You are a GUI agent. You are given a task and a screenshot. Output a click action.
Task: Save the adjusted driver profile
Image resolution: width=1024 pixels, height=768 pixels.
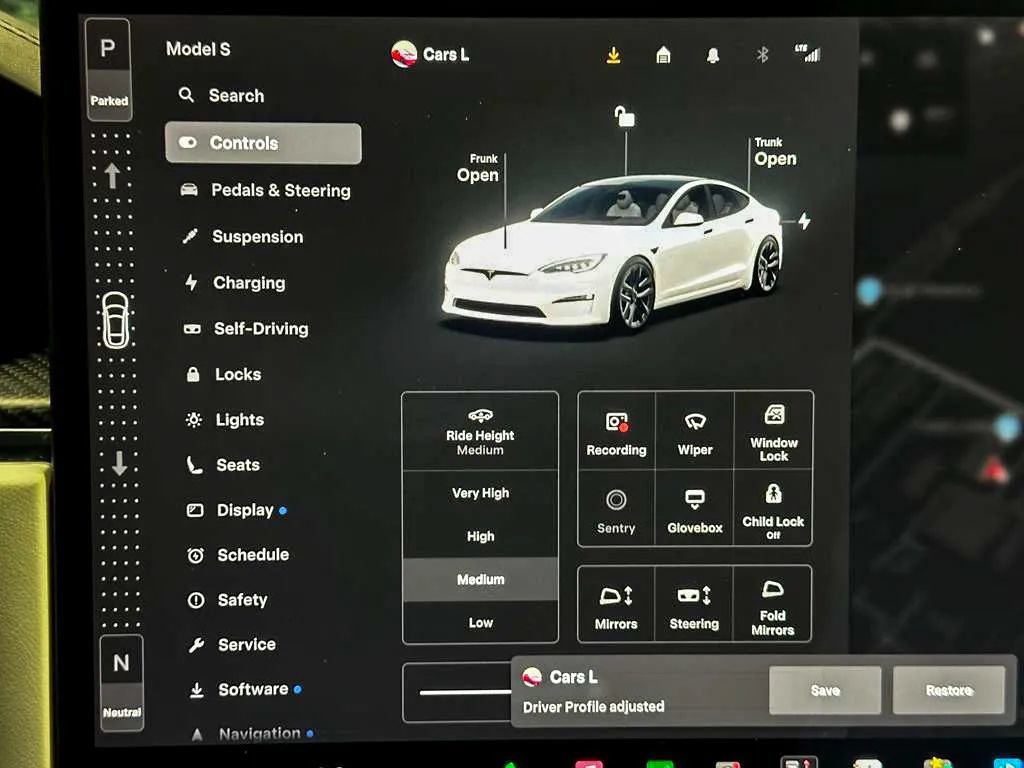click(825, 690)
